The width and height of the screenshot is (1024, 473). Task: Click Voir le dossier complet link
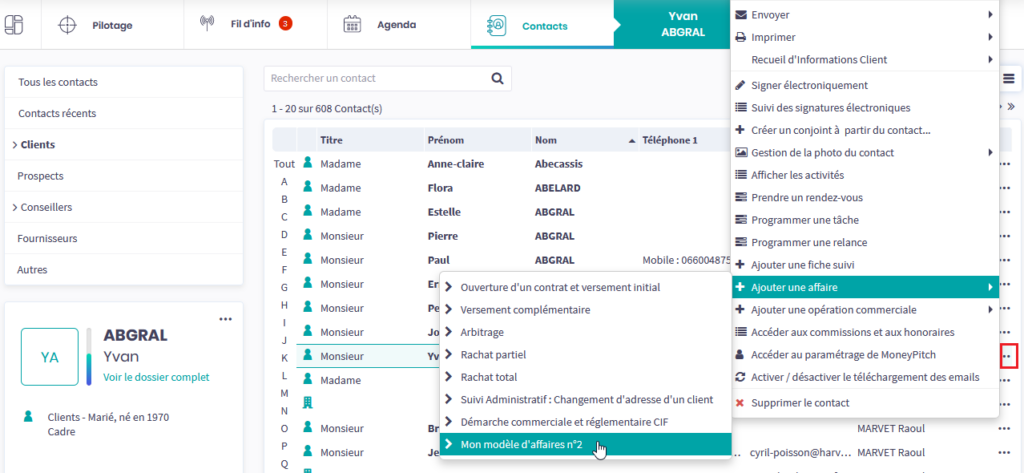(x=156, y=377)
